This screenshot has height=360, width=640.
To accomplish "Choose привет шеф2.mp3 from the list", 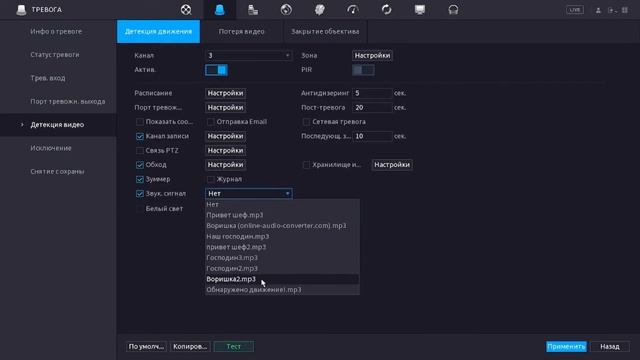I will point(282,247).
